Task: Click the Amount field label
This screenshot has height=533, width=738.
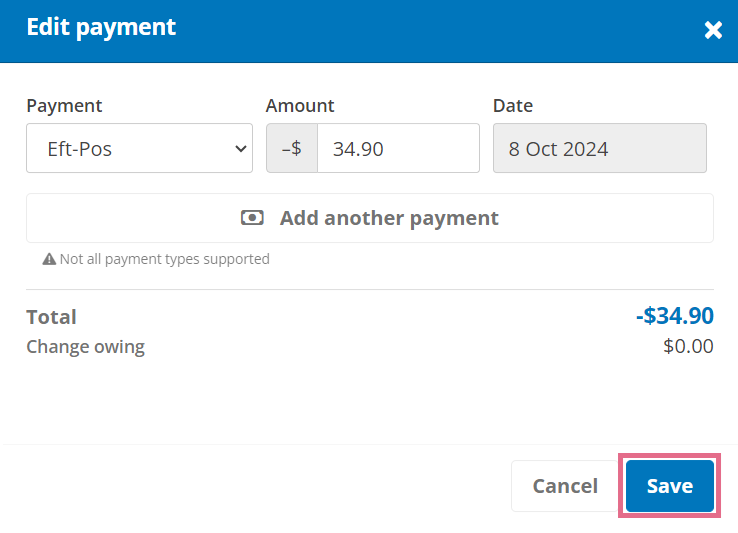Action: tap(300, 105)
